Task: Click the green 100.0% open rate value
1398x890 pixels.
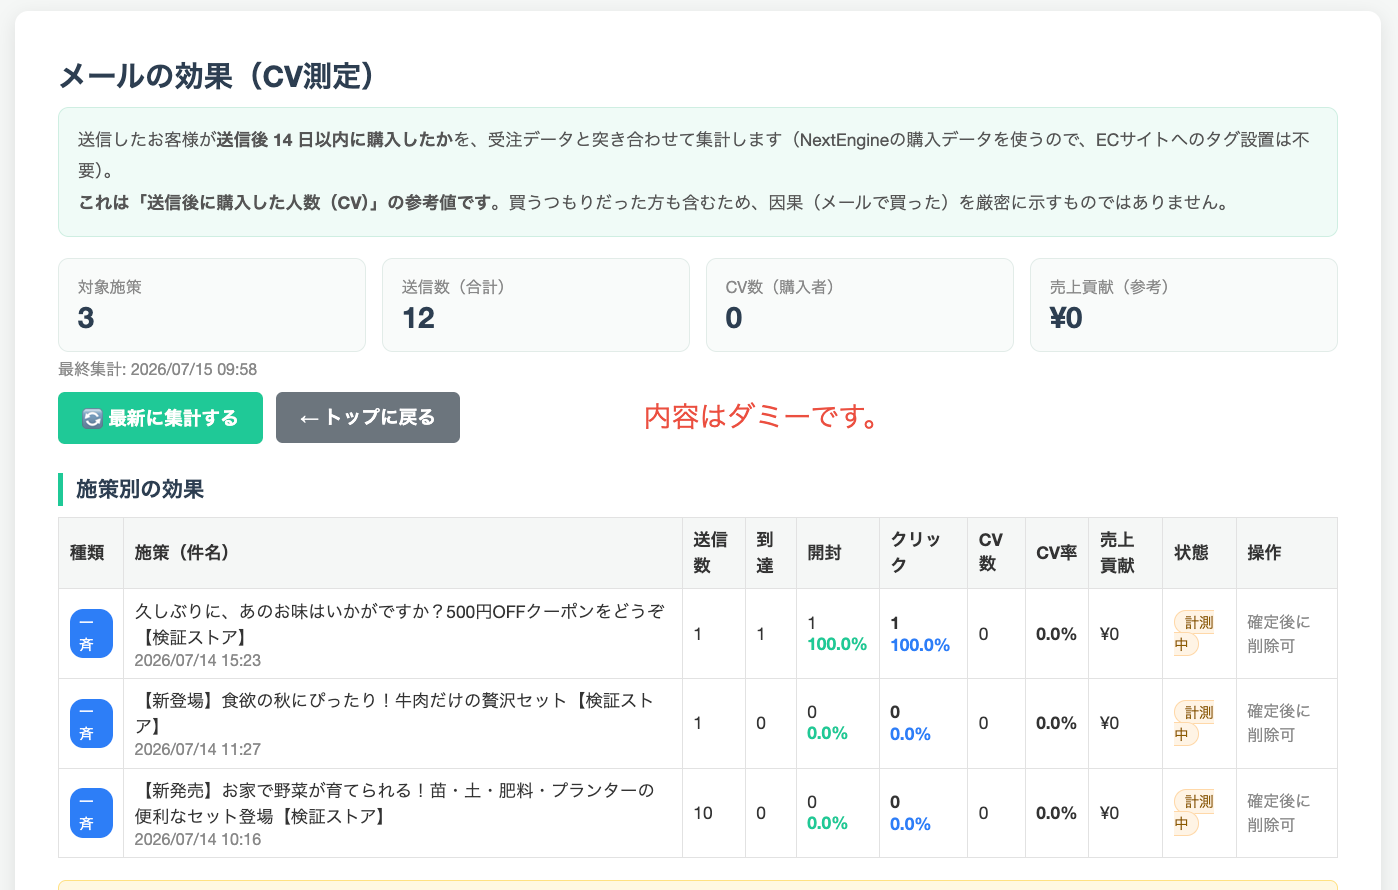Action: point(837,644)
